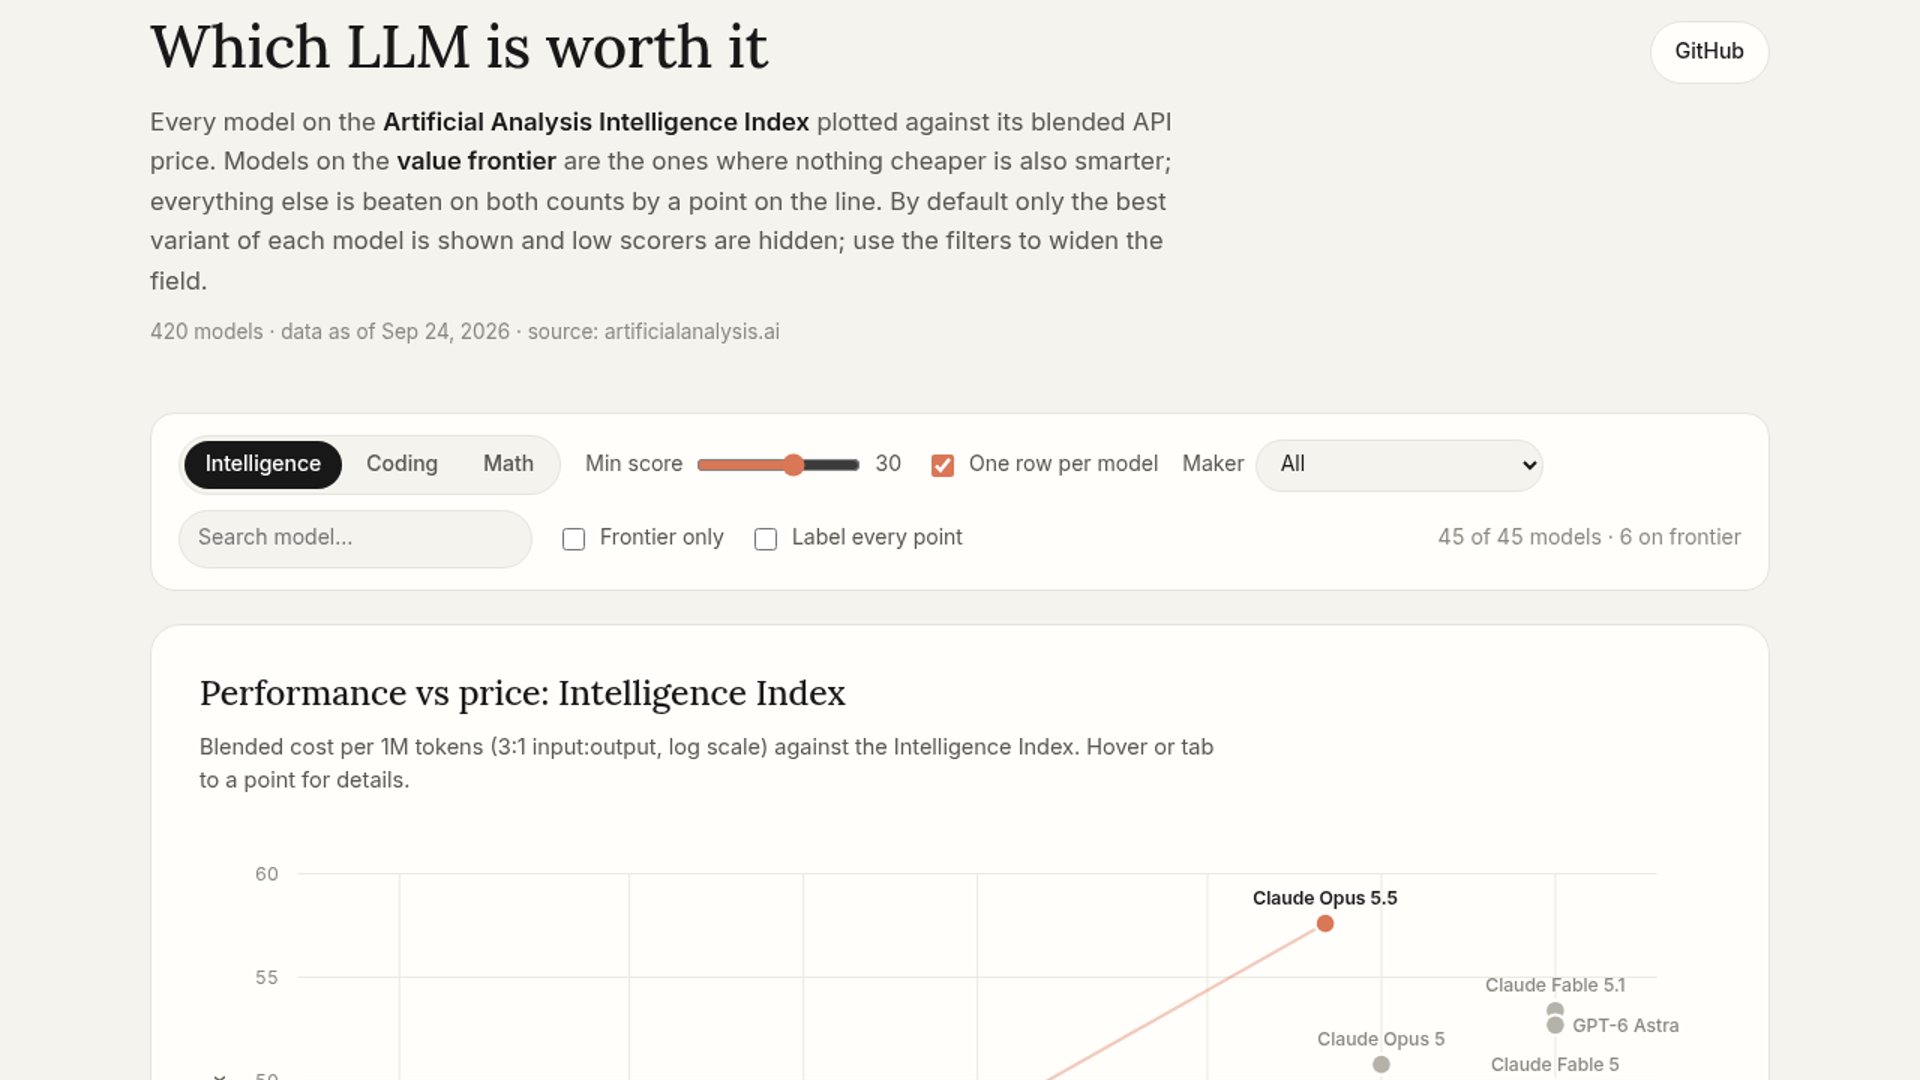Select the Claude Opus 5 chart point
This screenshot has height=1080, width=1920.
pos(1381,1064)
